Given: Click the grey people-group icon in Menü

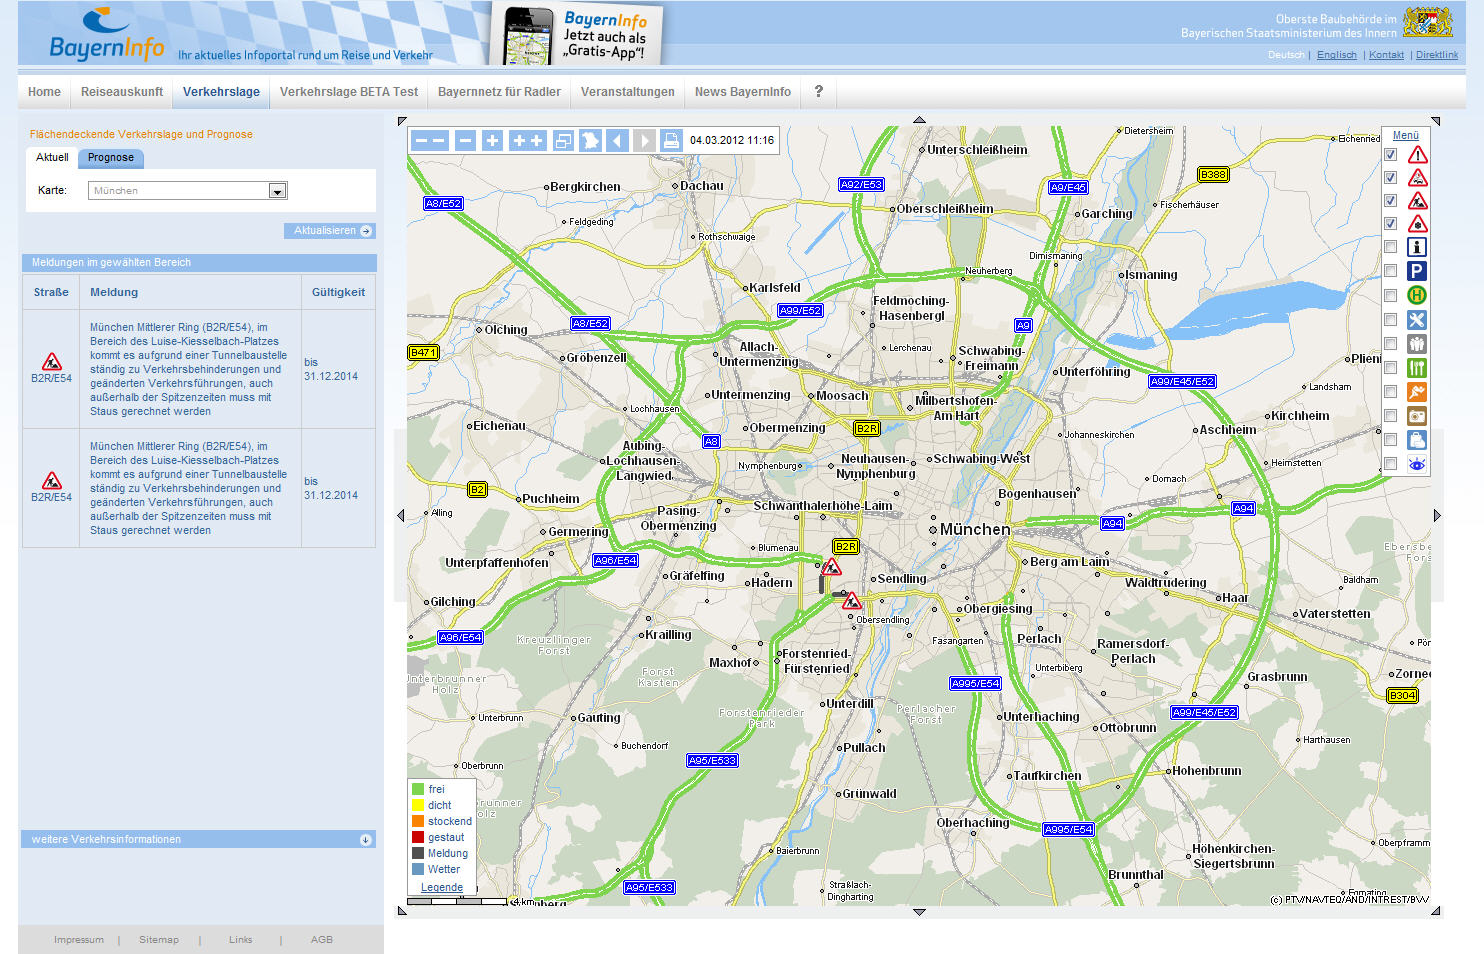Looking at the screenshot, I should pos(1417,344).
